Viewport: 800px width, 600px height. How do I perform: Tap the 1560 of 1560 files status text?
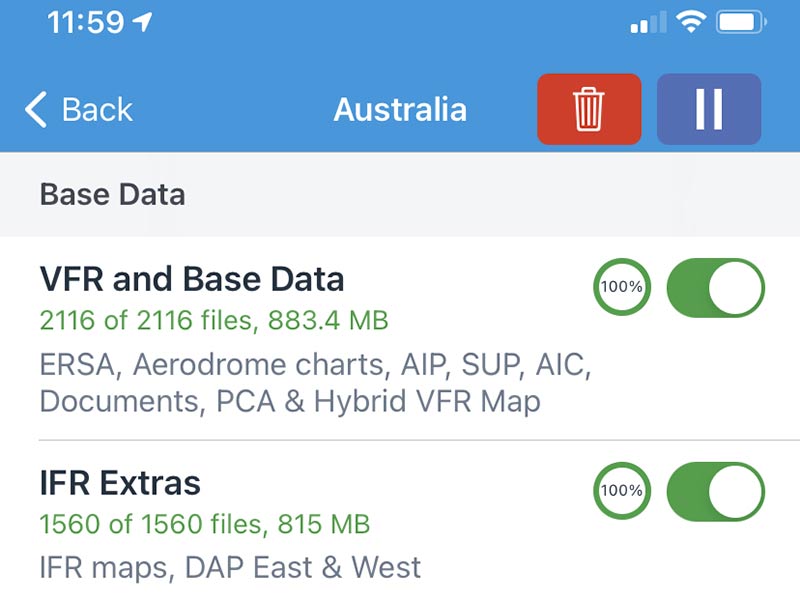pos(205,524)
